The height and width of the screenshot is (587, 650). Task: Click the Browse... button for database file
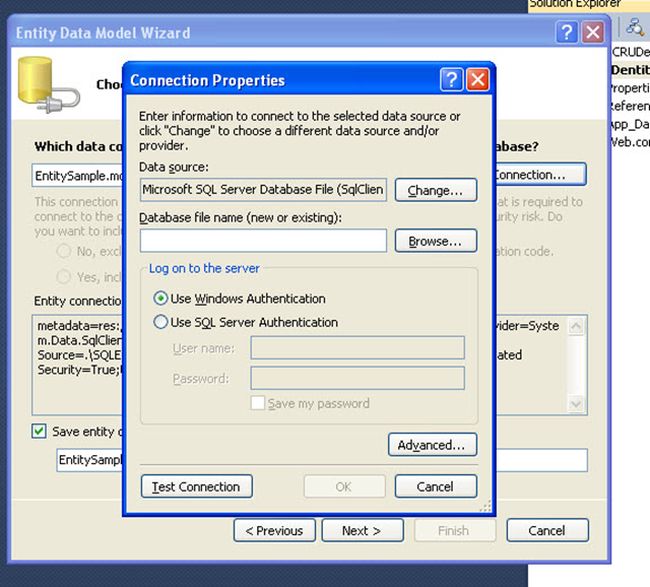point(436,241)
